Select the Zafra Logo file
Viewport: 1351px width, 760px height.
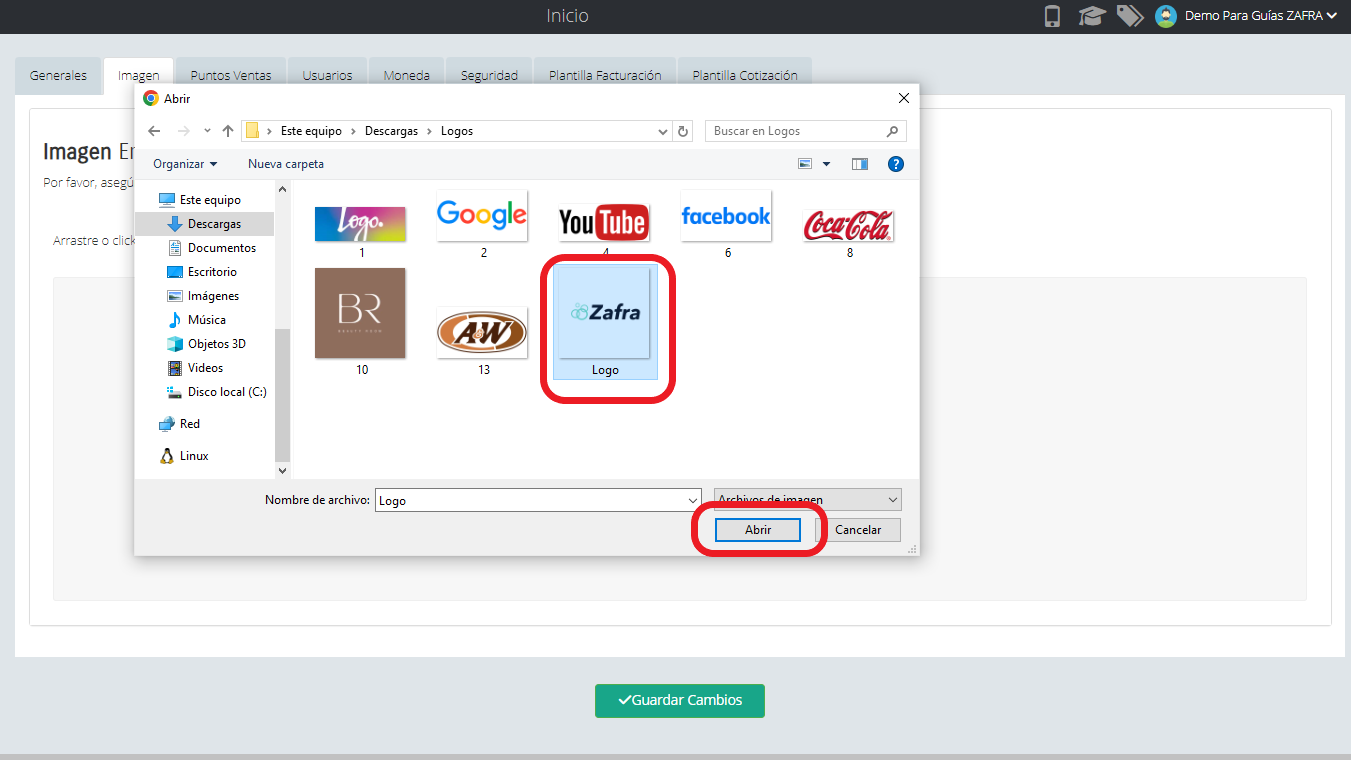pyautogui.click(x=604, y=322)
